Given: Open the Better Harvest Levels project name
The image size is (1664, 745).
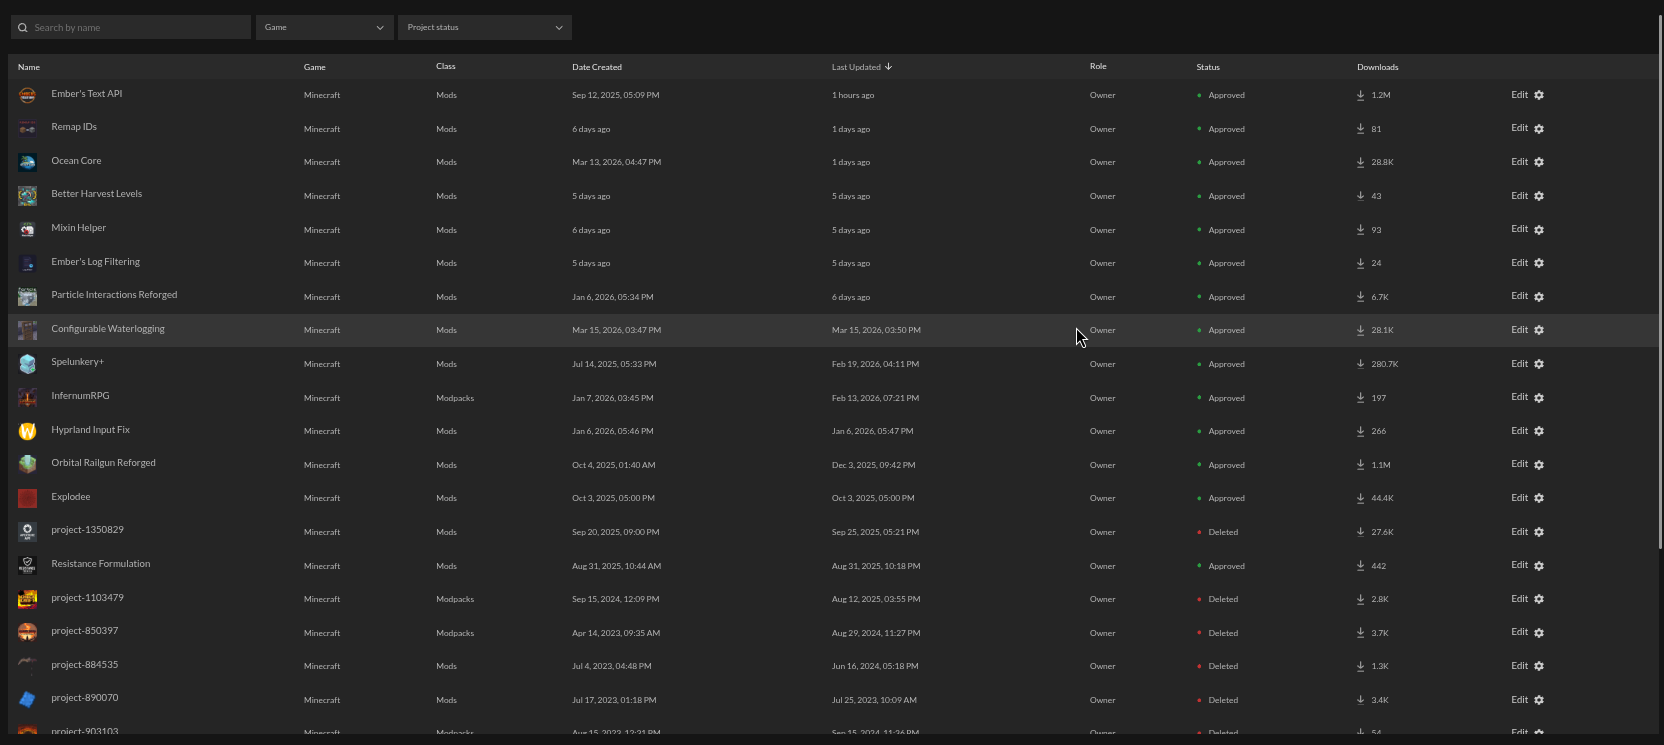Looking at the screenshot, I should pos(97,194).
